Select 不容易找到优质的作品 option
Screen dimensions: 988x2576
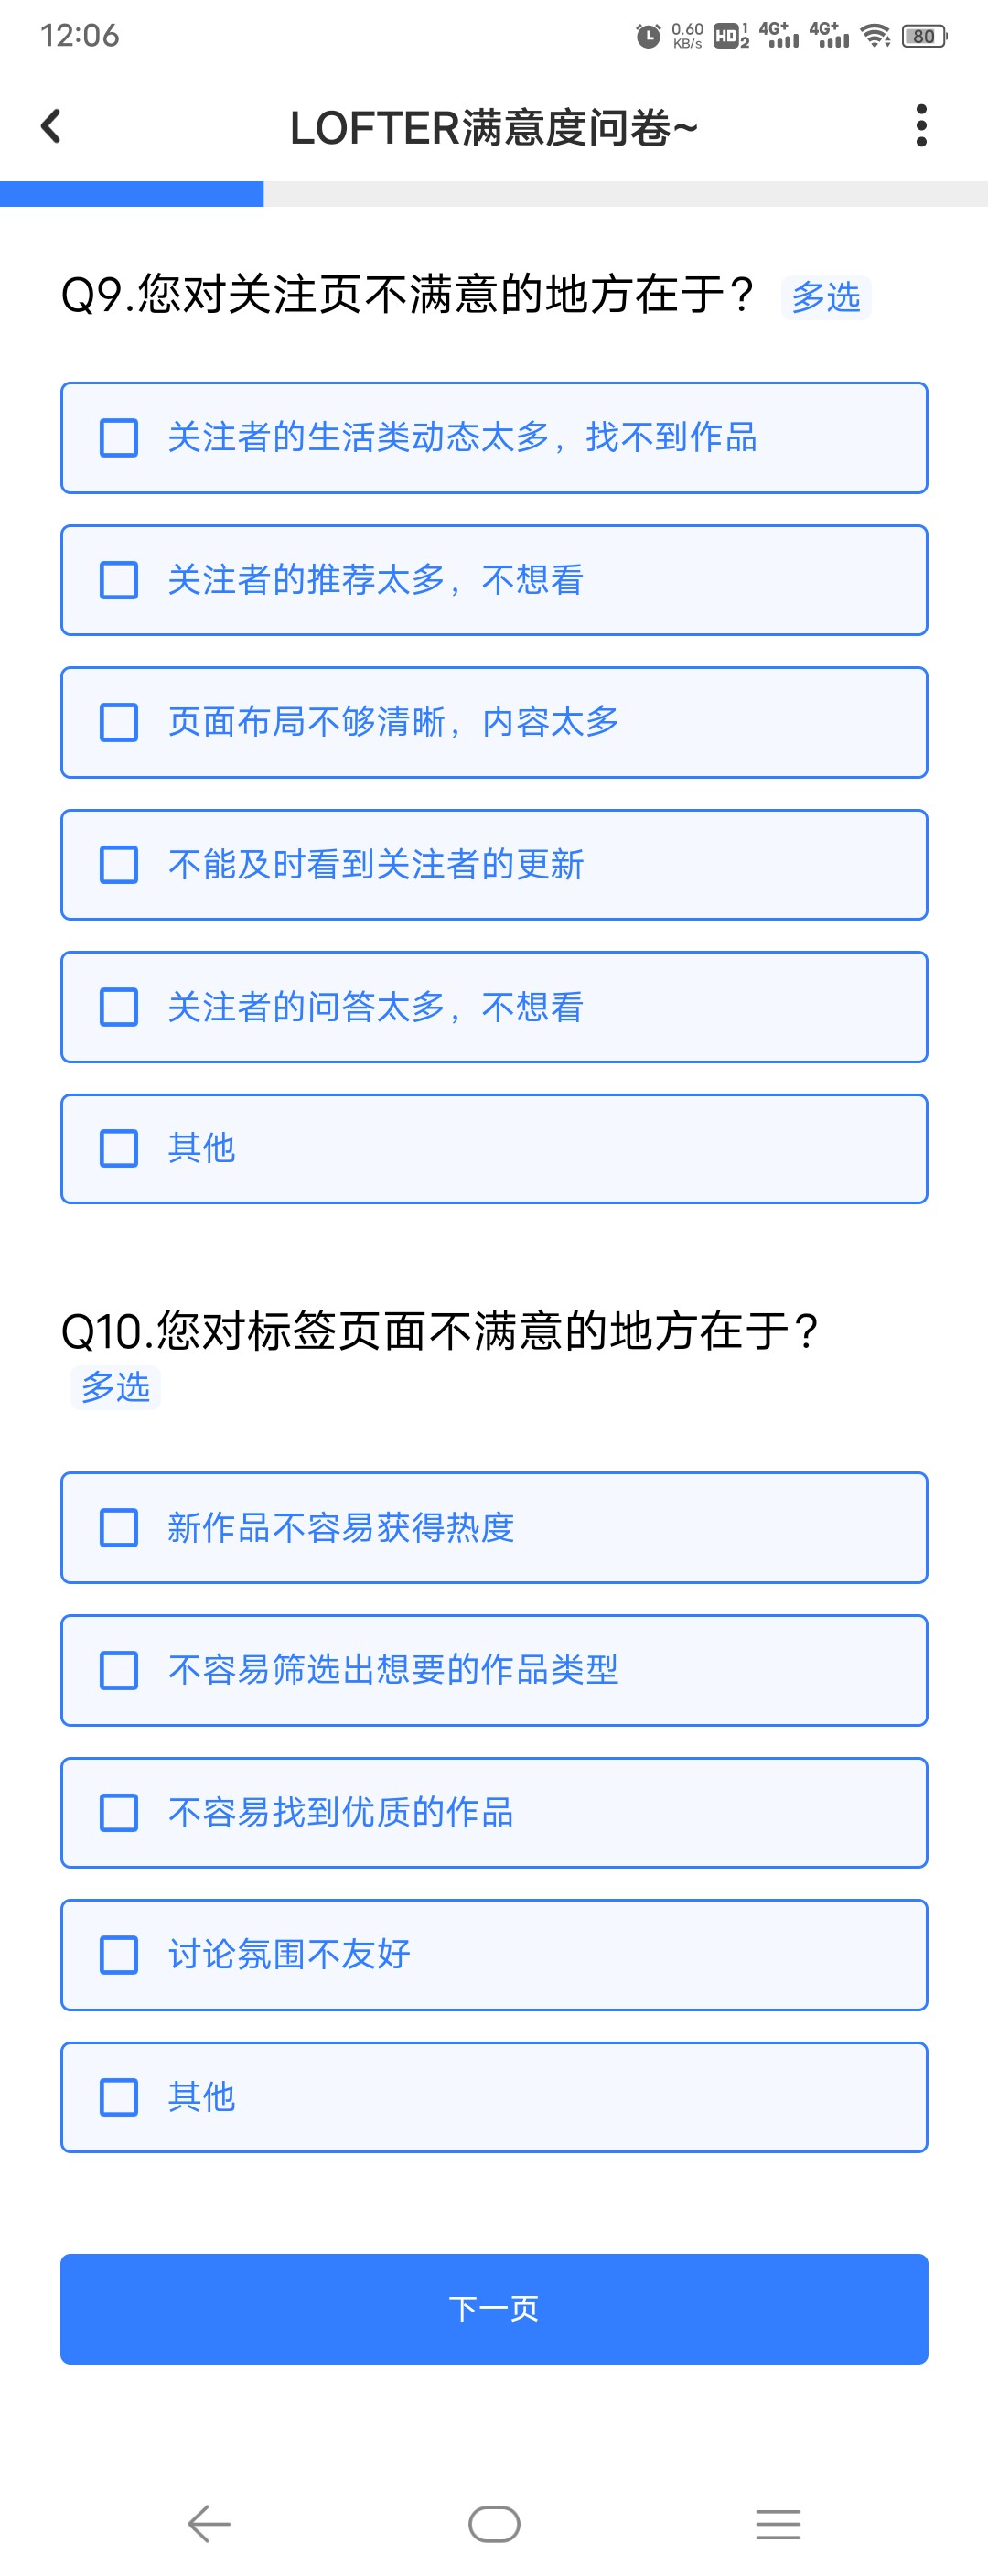tap(494, 1813)
